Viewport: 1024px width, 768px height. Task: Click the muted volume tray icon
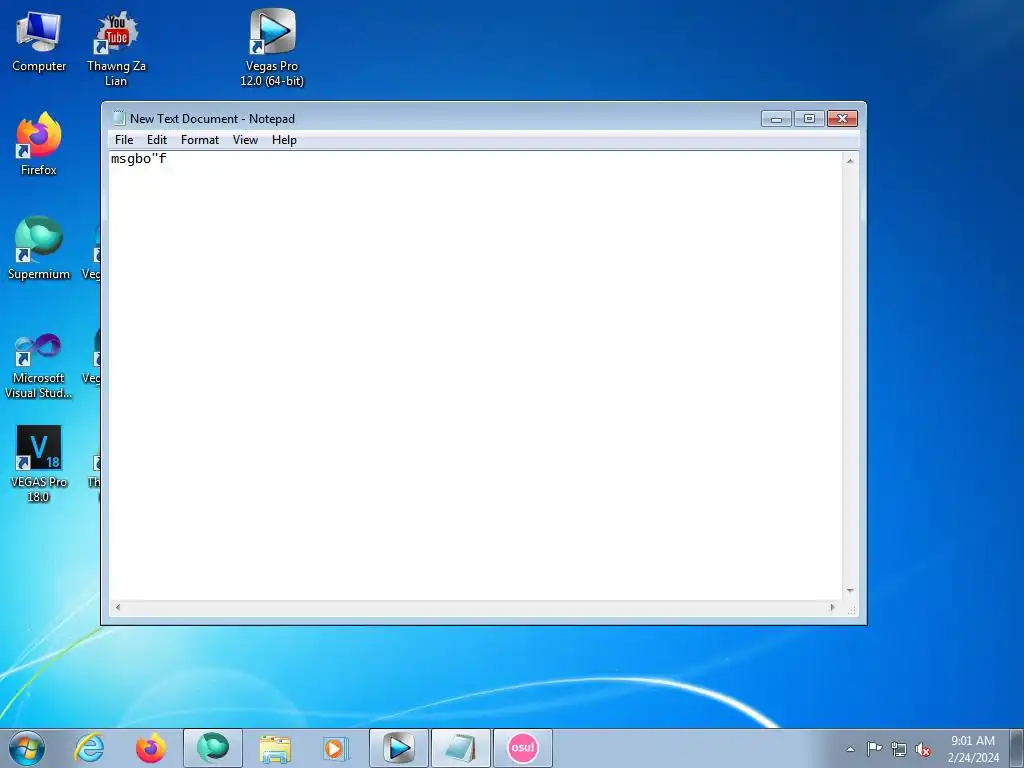(923, 749)
